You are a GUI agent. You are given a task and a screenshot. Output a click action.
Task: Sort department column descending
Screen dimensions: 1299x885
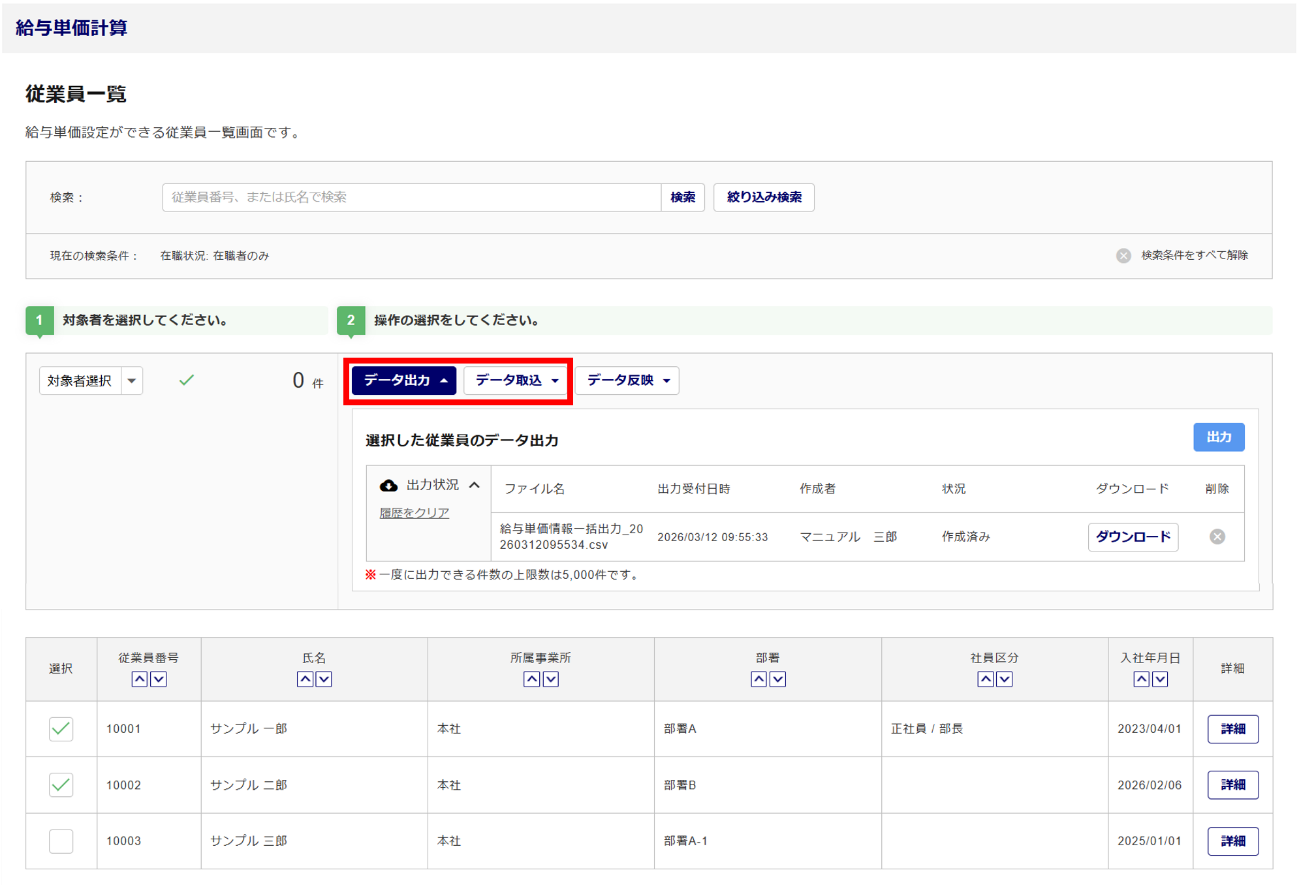[x=777, y=679]
